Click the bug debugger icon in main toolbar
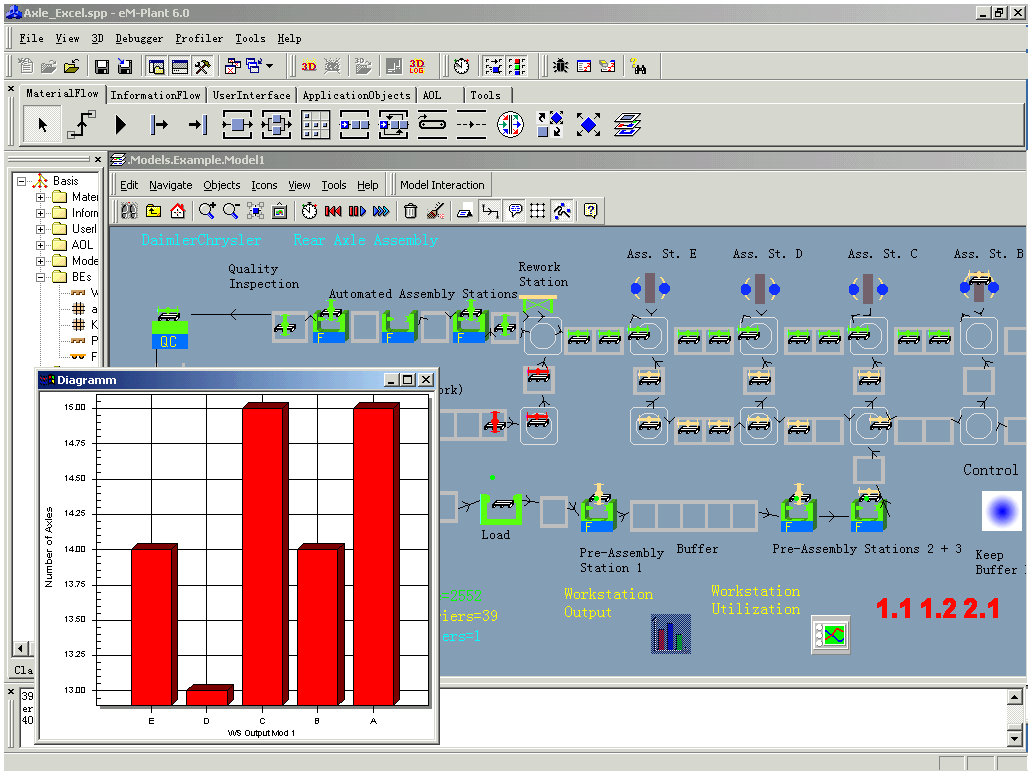Viewport: 1032px width, 776px height. point(560,66)
